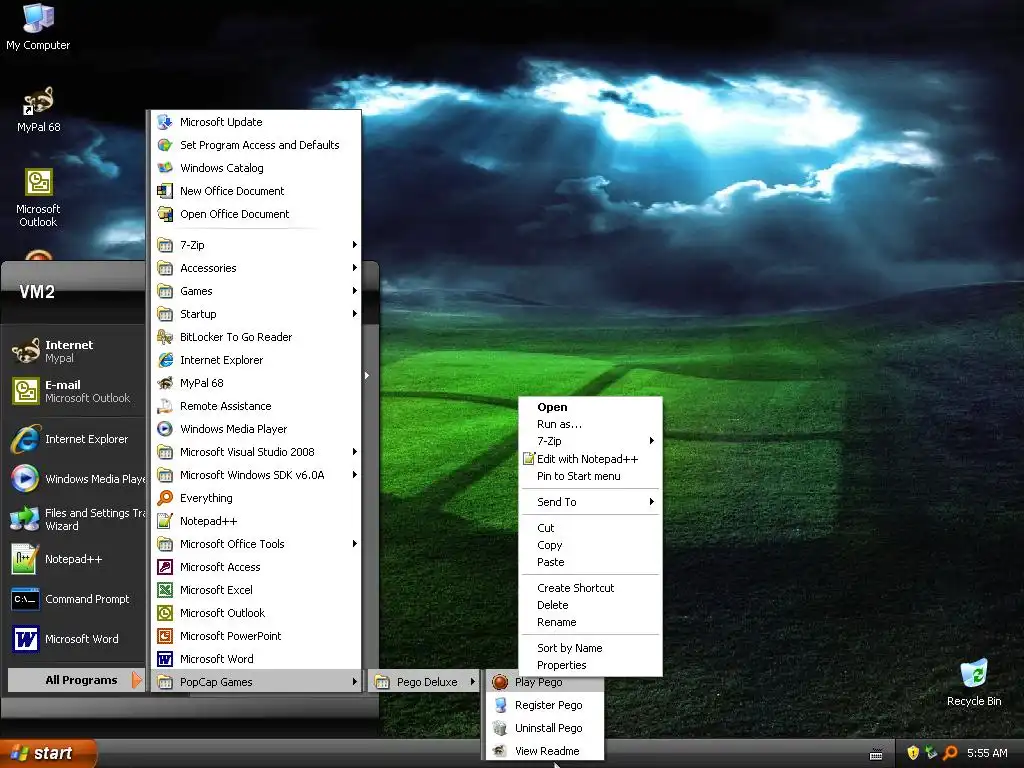The height and width of the screenshot is (768, 1024).
Task: Click the security shield tray icon
Action: (x=912, y=753)
